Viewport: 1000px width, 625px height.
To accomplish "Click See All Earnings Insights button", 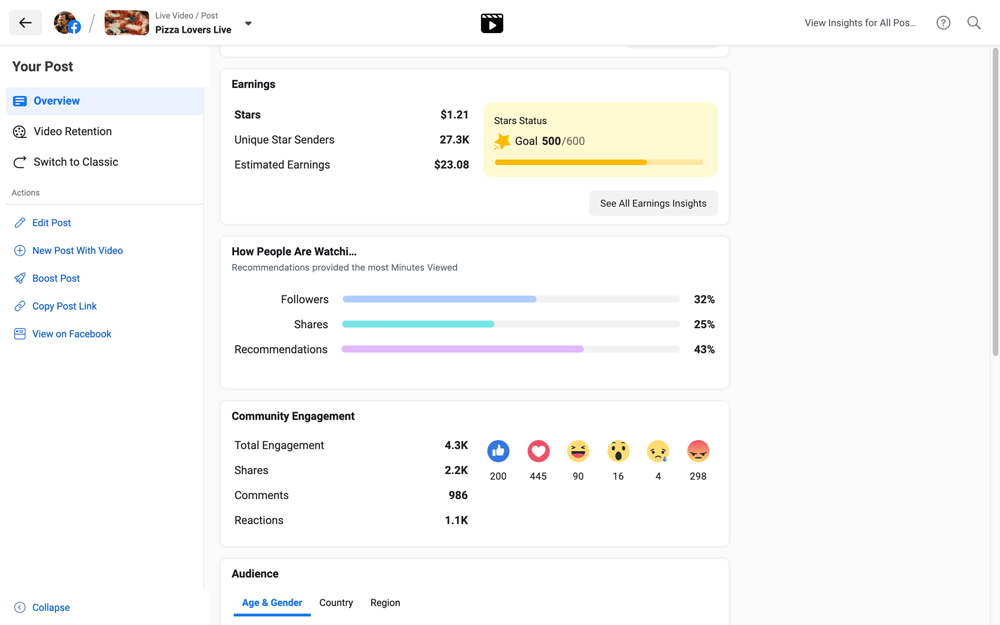I will point(653,203).
